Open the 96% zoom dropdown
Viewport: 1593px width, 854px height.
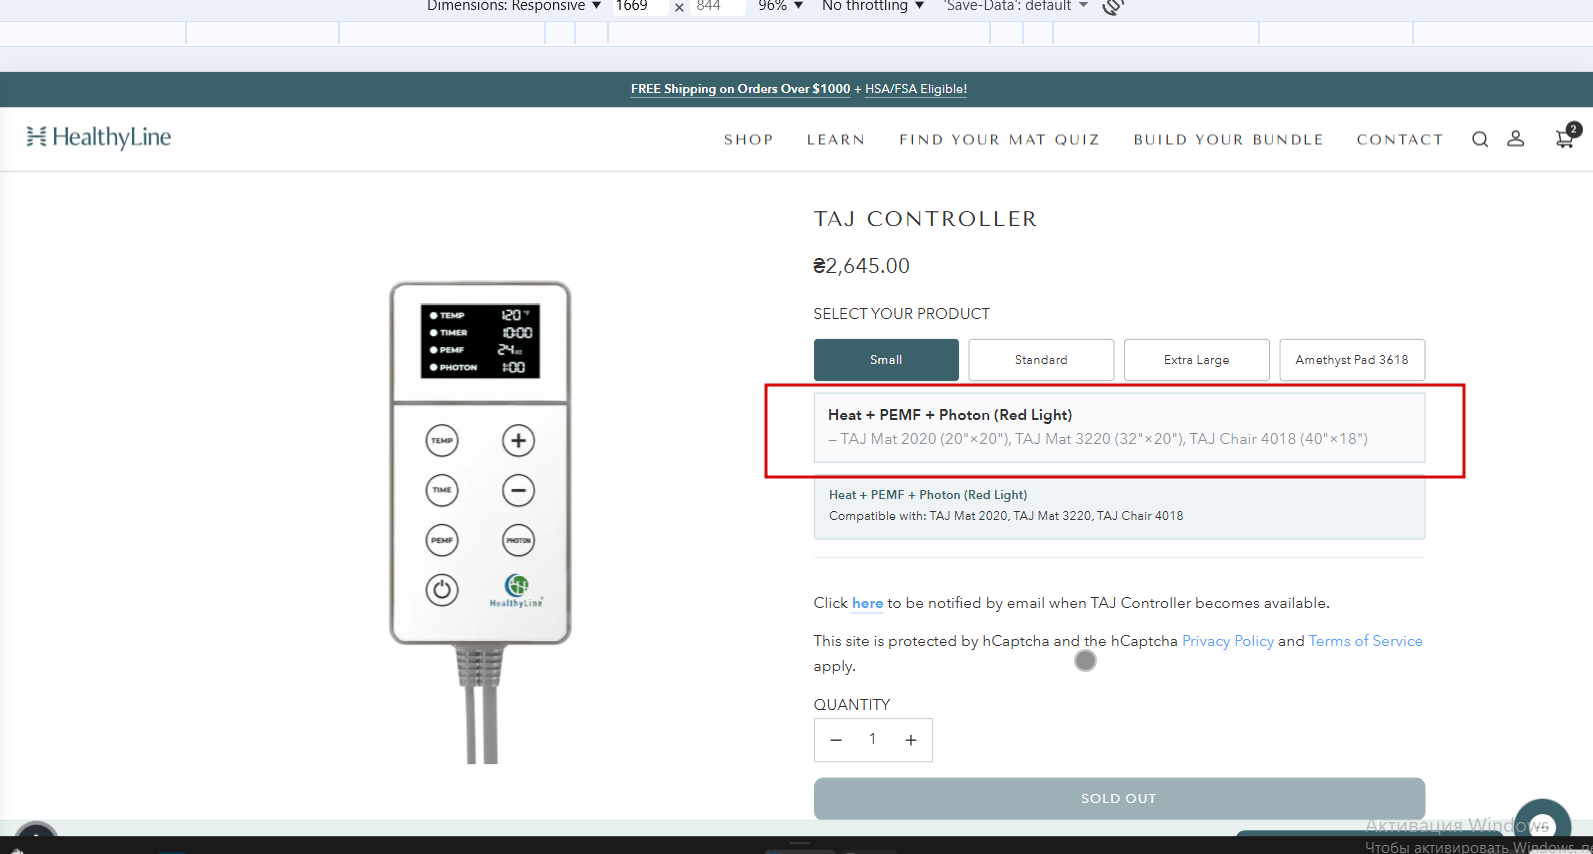781,6
